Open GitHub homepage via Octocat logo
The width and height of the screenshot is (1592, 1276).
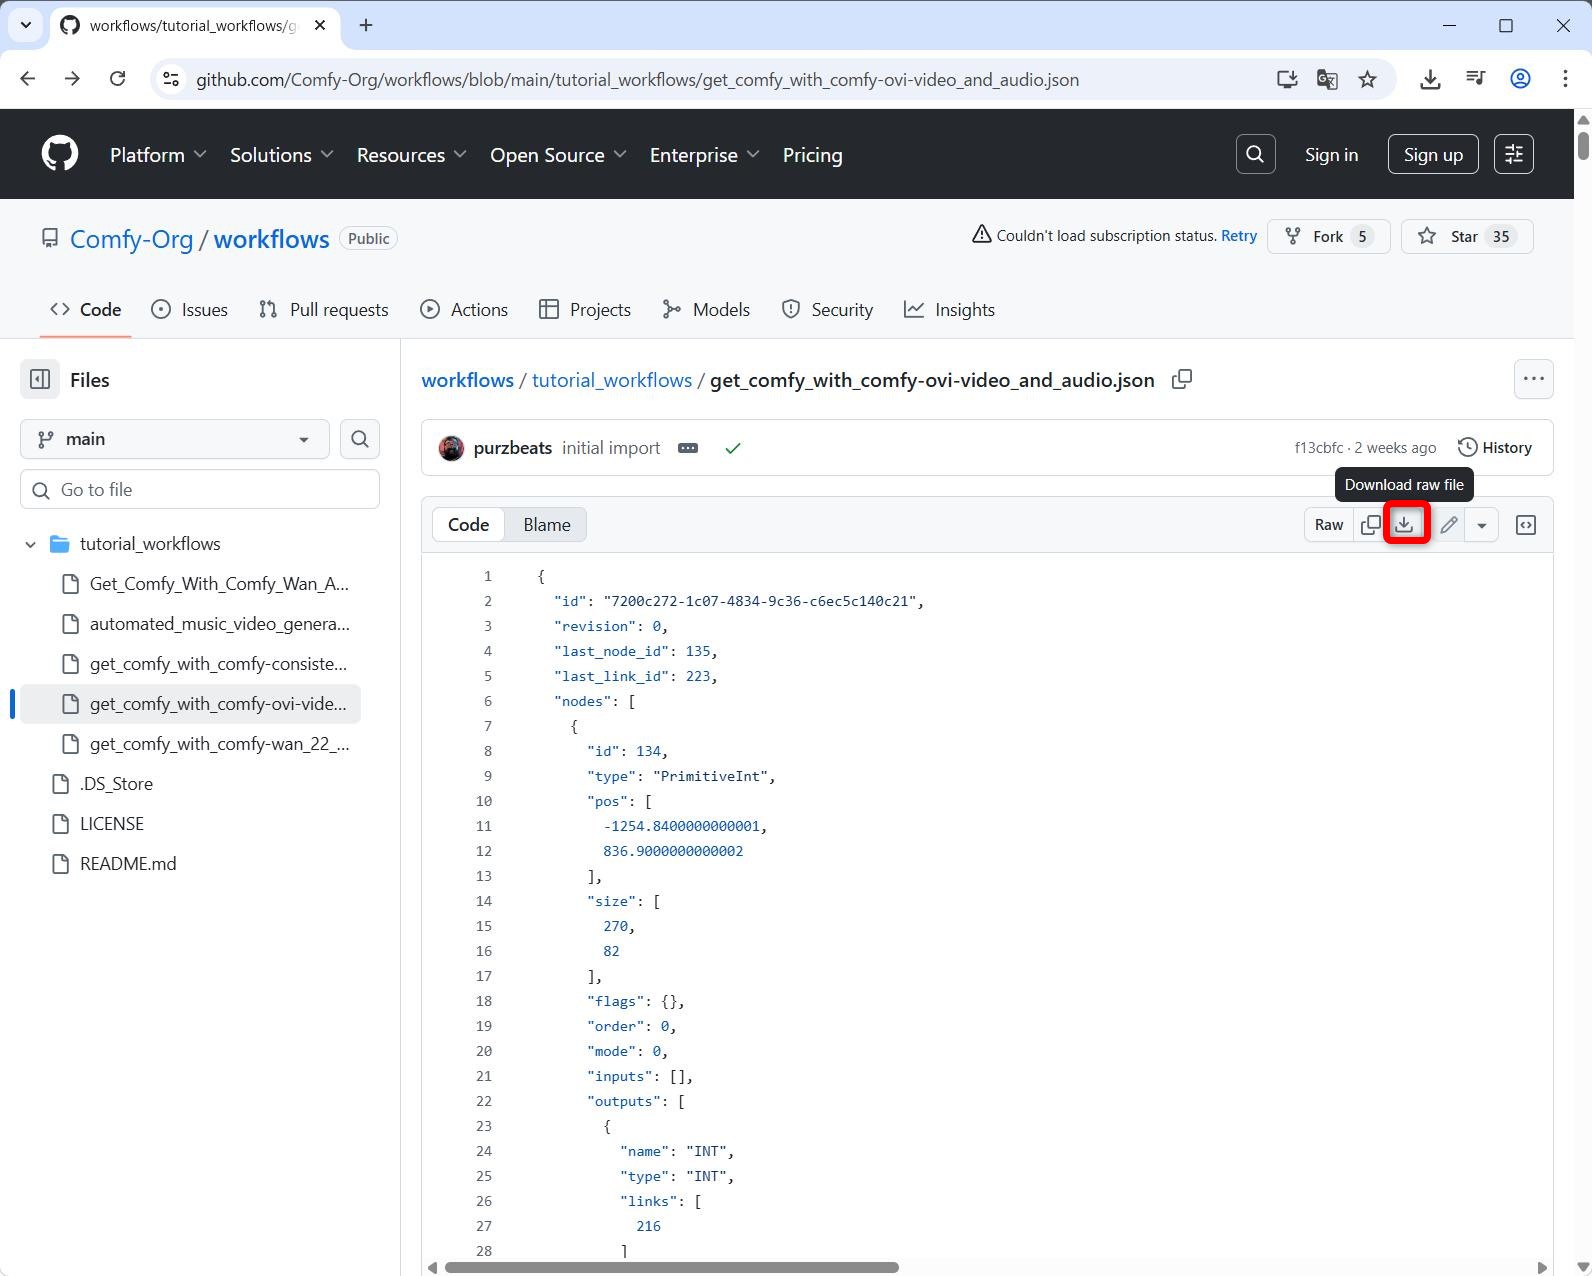pos(60,155)
